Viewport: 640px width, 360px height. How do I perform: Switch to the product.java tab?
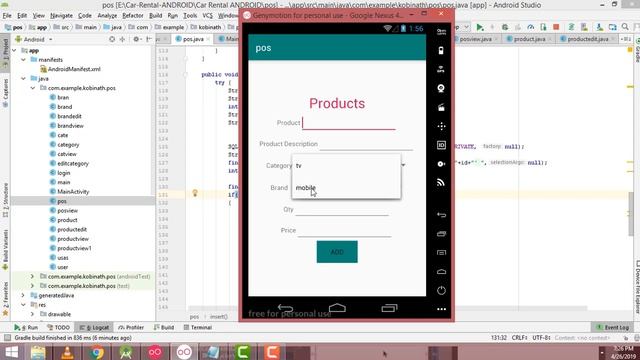[529, 39]
